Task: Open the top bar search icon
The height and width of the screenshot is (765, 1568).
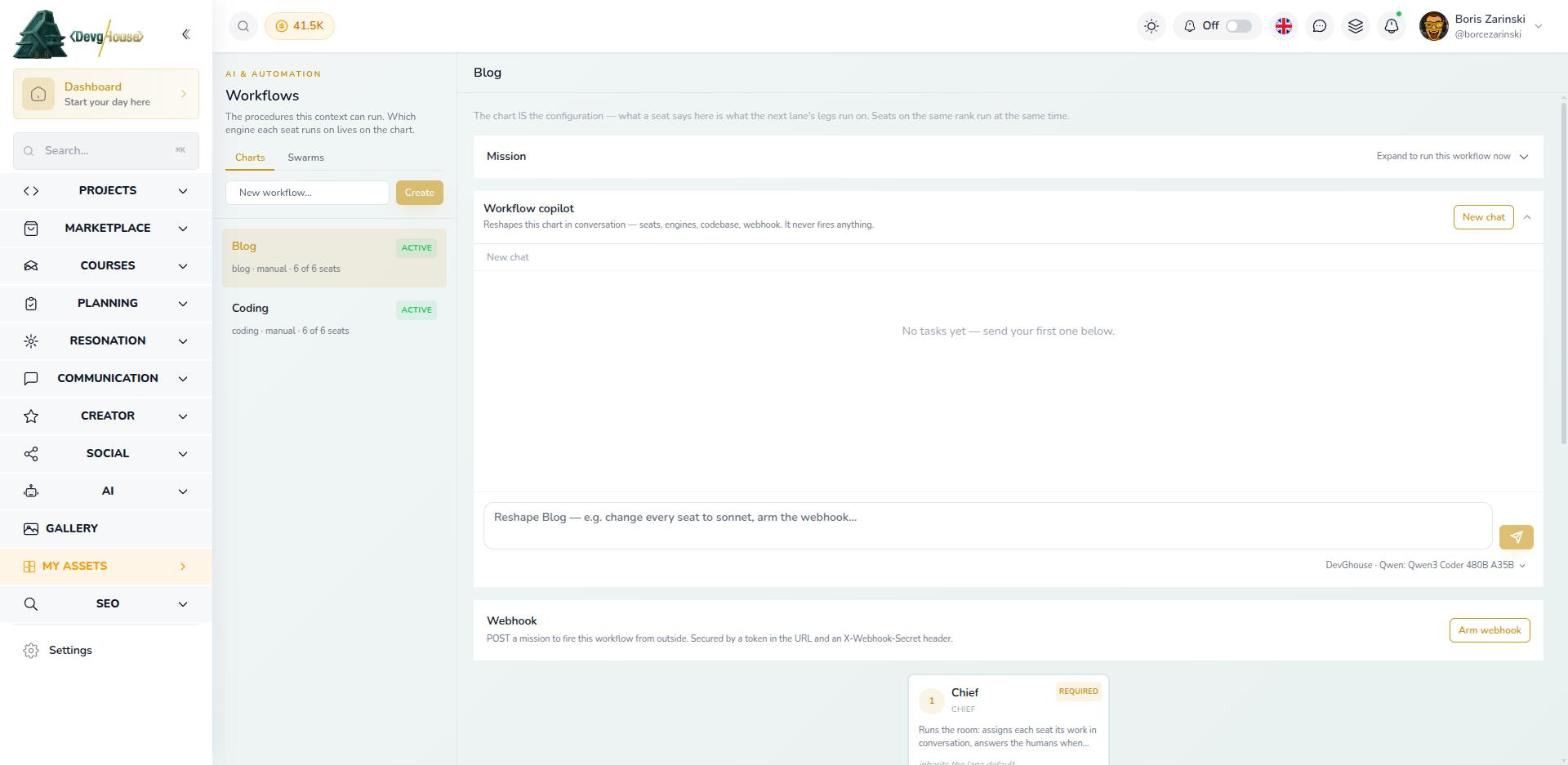Action: [x=243, y=26]
